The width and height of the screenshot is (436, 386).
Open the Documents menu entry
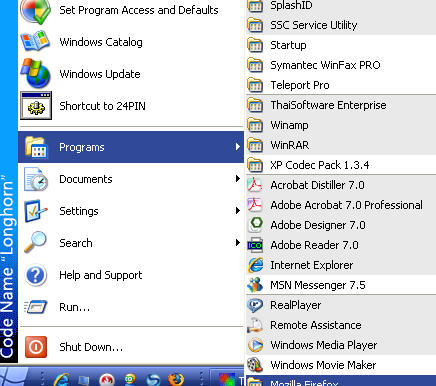pyautogui.click(x=131, y=179)
